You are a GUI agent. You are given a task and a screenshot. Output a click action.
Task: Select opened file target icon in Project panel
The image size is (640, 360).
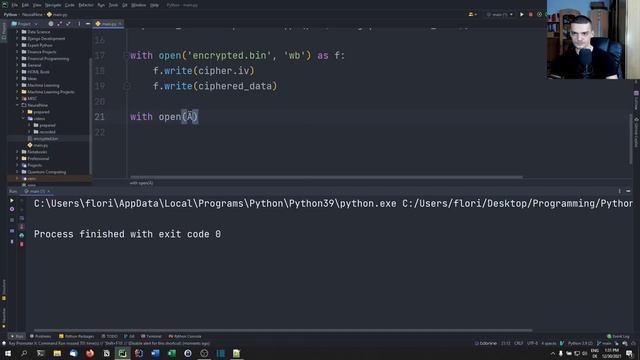pyautogui.click(x=51, y=24)
